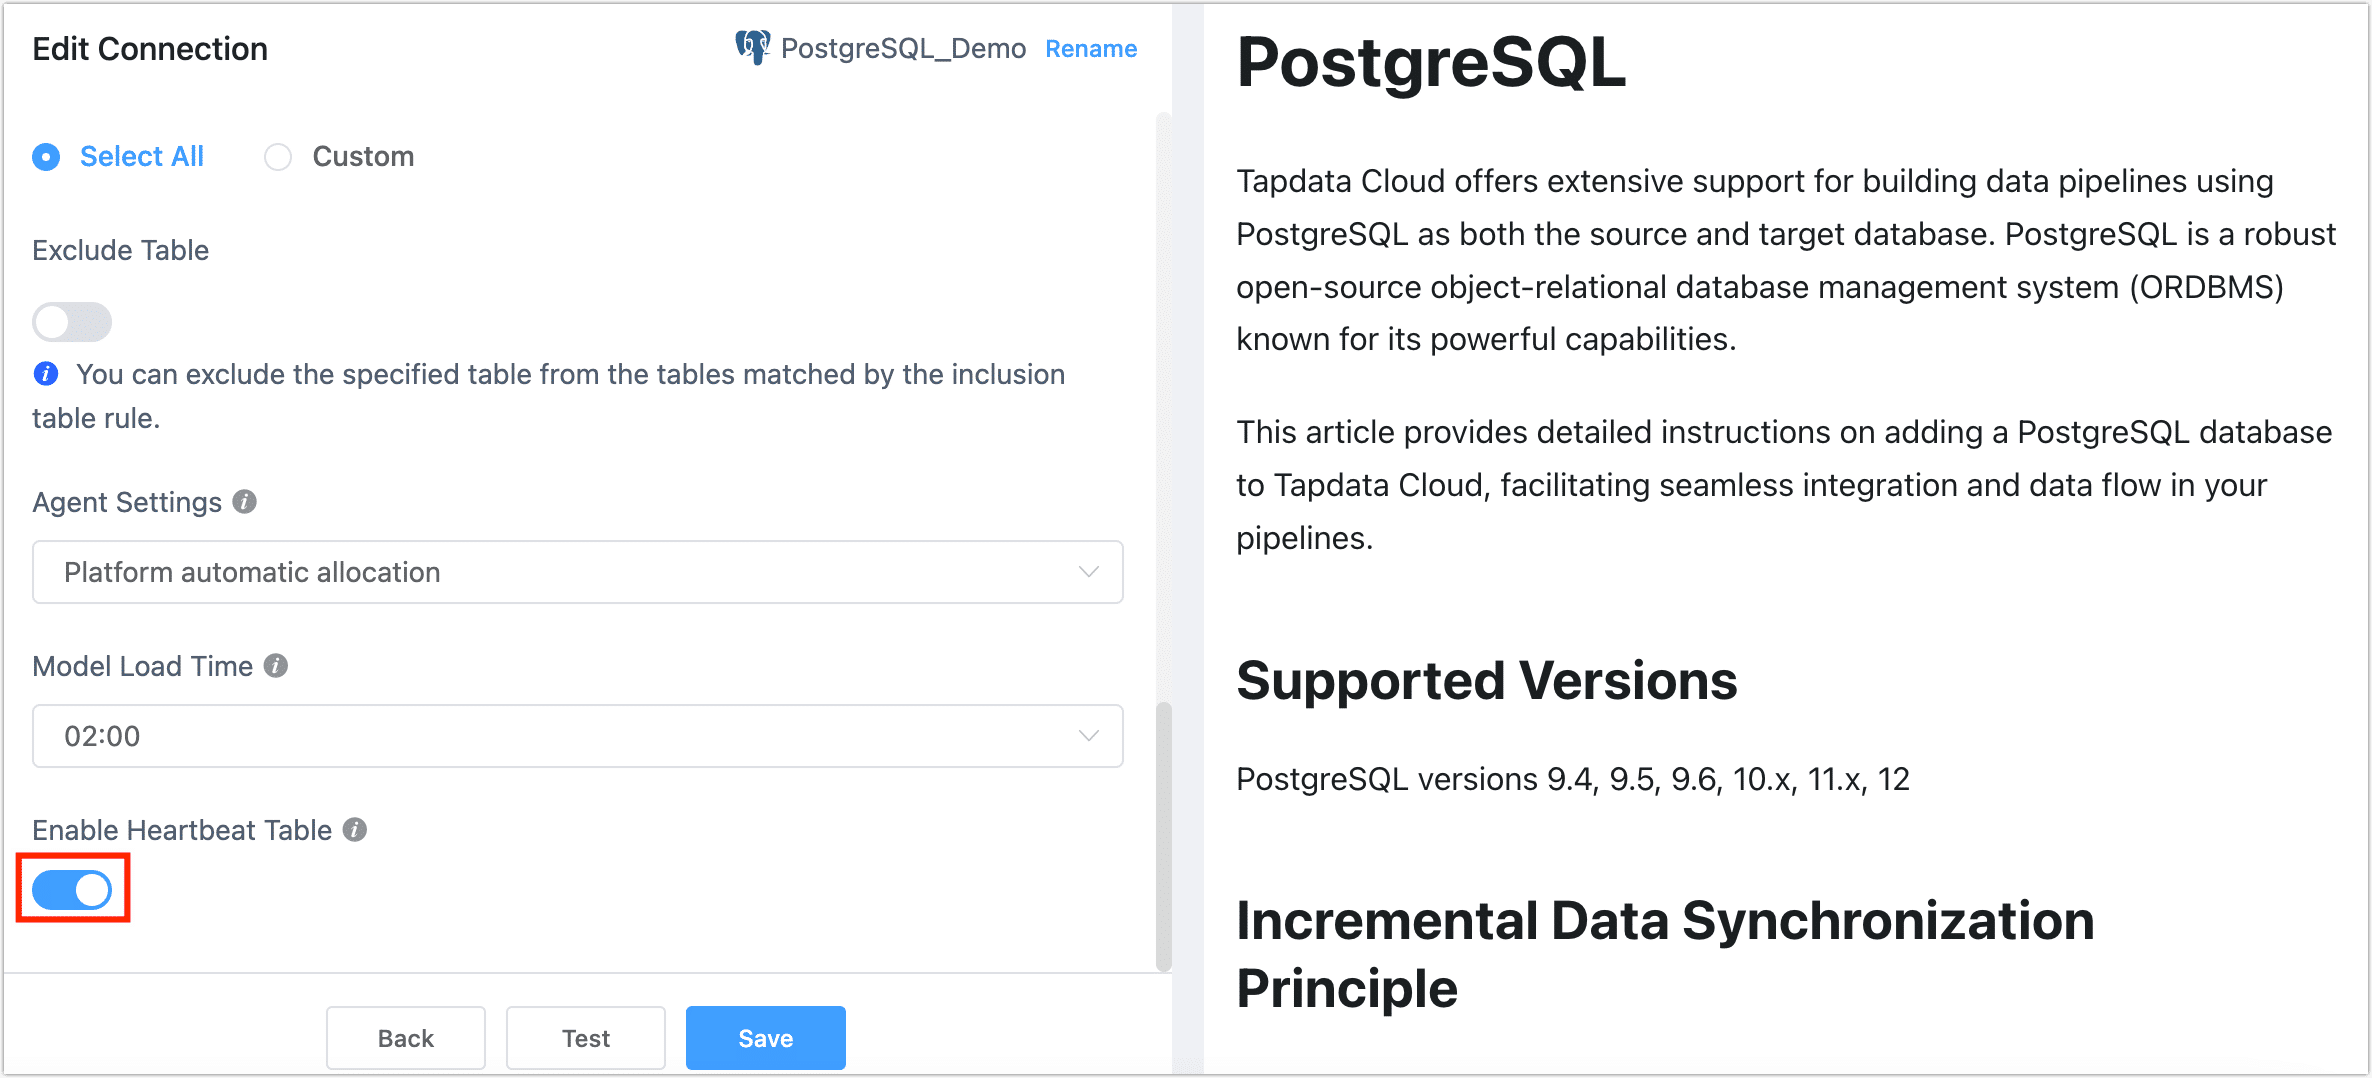Image resolution: width=2372 pixels, height=1078 pixels.
Task: Click chevron arrow of Agent Settings box
Action: click(1089, 572)
